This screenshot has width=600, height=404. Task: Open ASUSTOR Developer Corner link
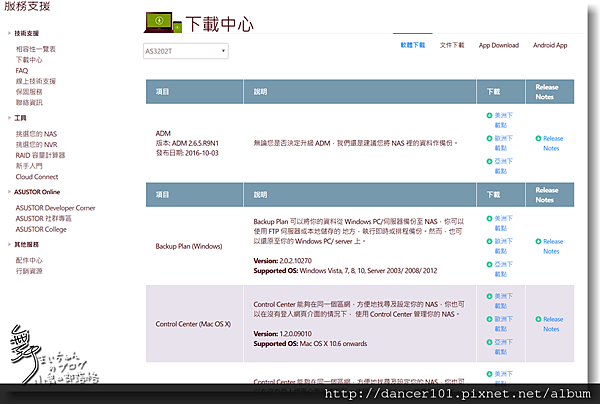tap(55, 208)
